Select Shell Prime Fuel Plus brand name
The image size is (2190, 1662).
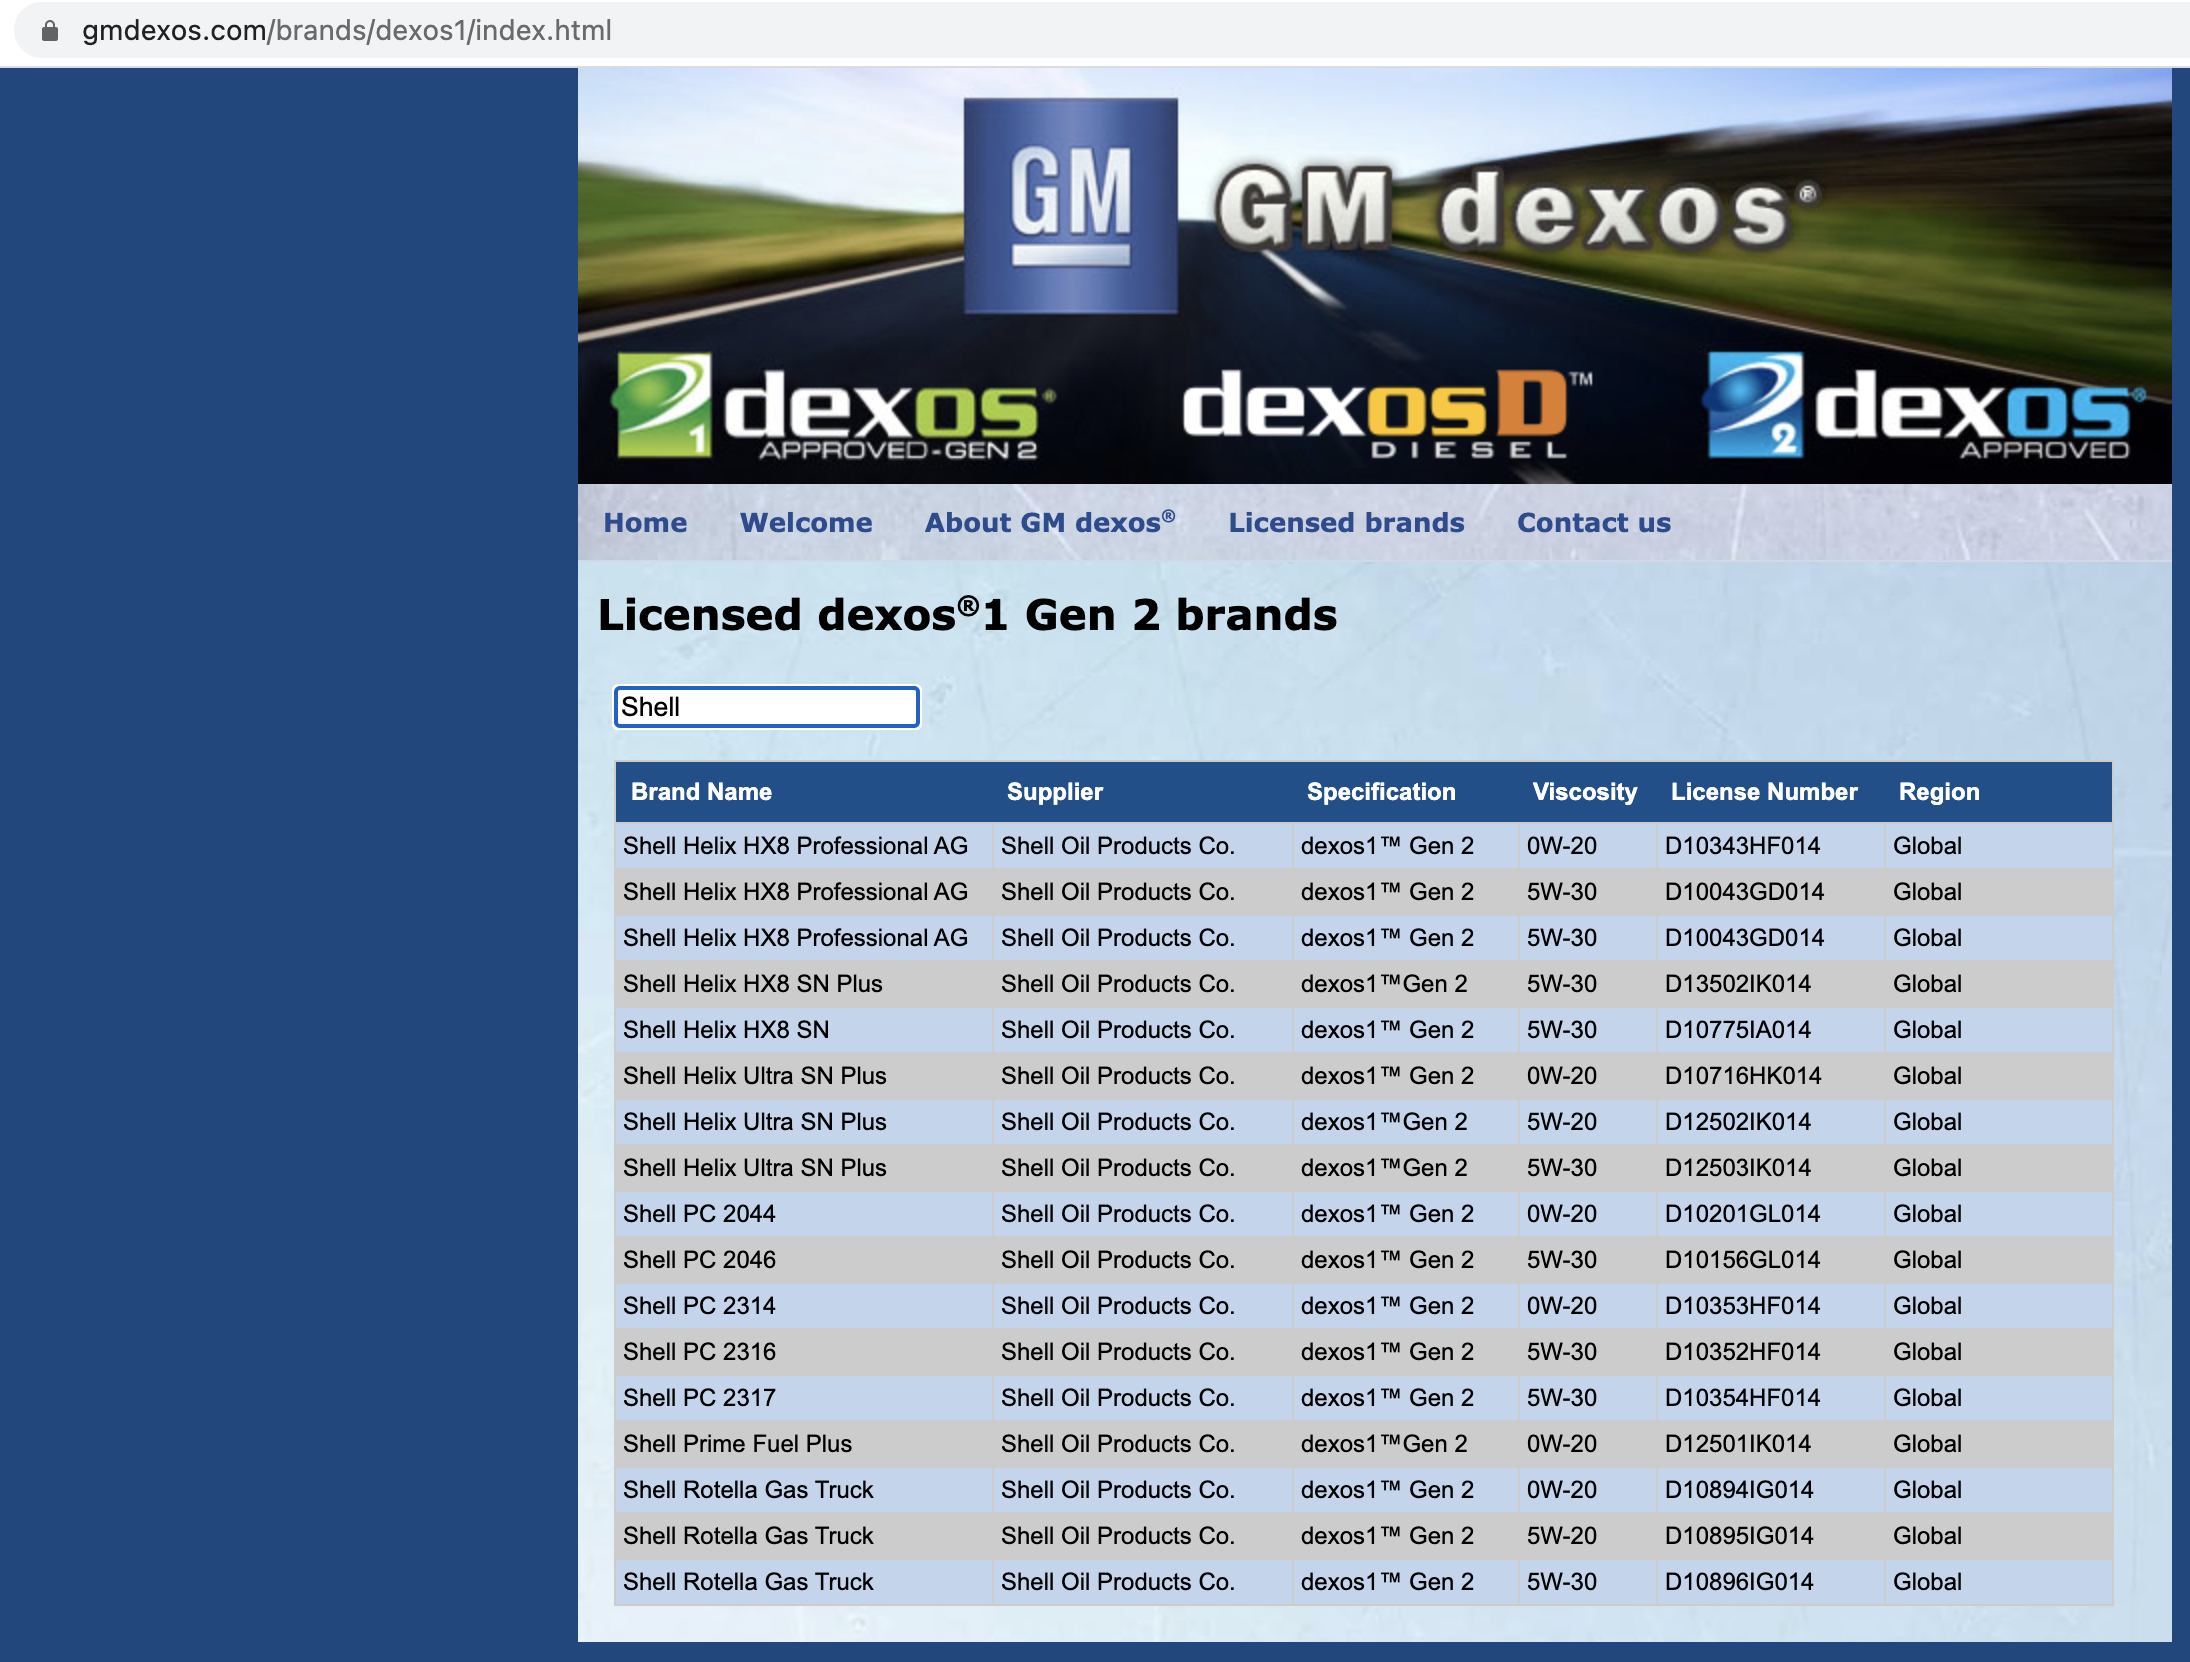737,1444
